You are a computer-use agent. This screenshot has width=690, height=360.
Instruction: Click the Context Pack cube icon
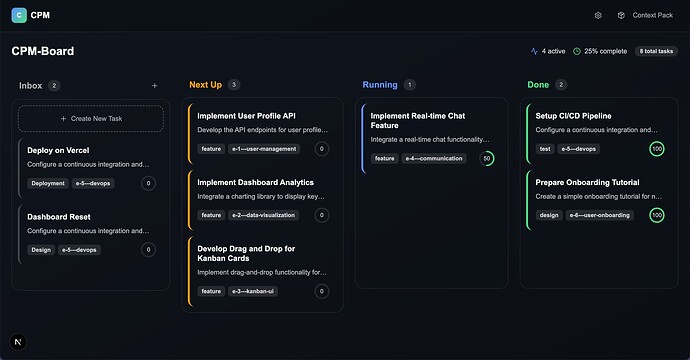click(x=621, y=15)
